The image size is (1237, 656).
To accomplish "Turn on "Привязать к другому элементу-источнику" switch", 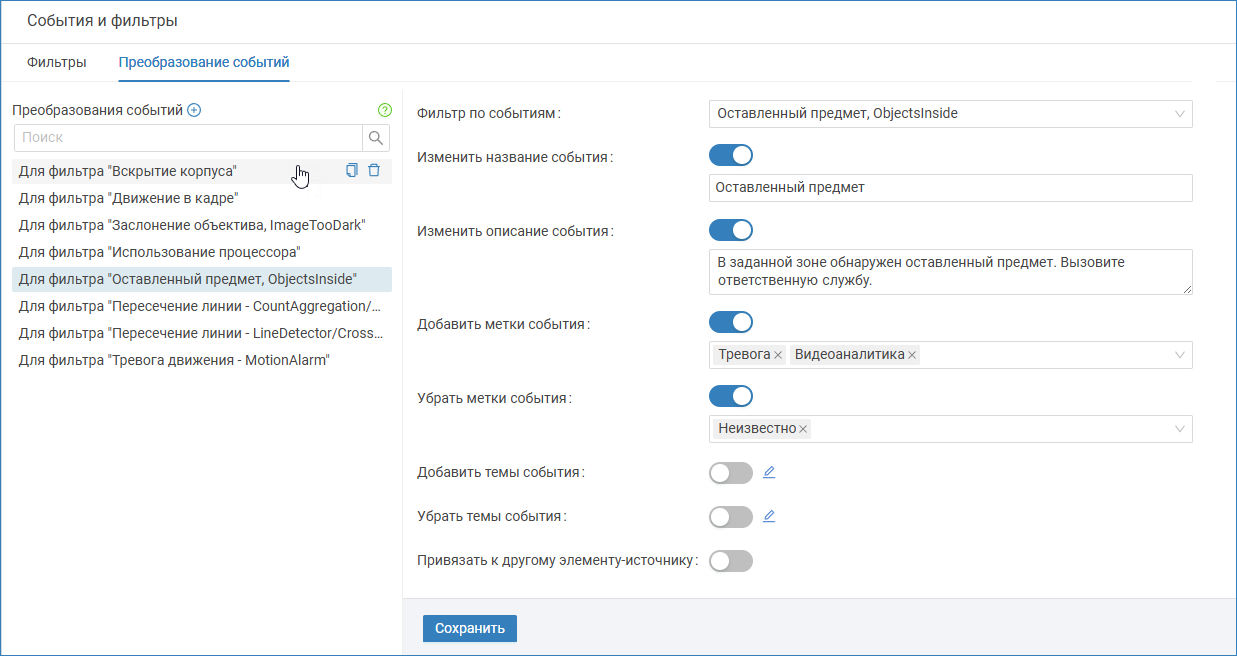I will coord(731,561).
